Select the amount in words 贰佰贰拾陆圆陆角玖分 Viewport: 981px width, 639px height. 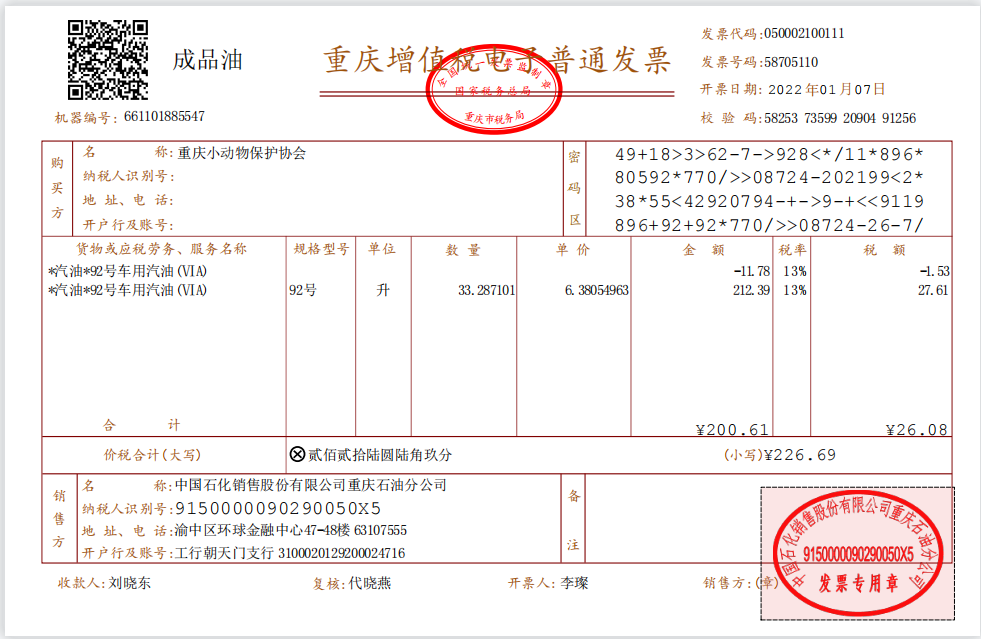[380, 455]
